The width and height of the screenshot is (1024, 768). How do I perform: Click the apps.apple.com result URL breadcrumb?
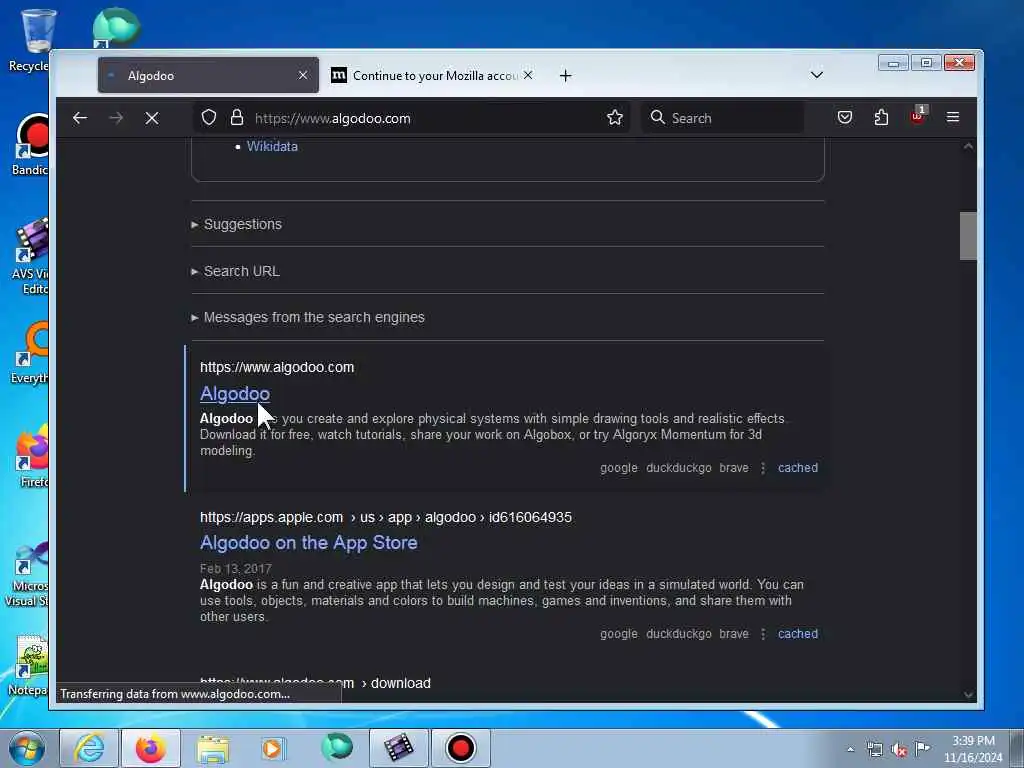pos(386,517)
